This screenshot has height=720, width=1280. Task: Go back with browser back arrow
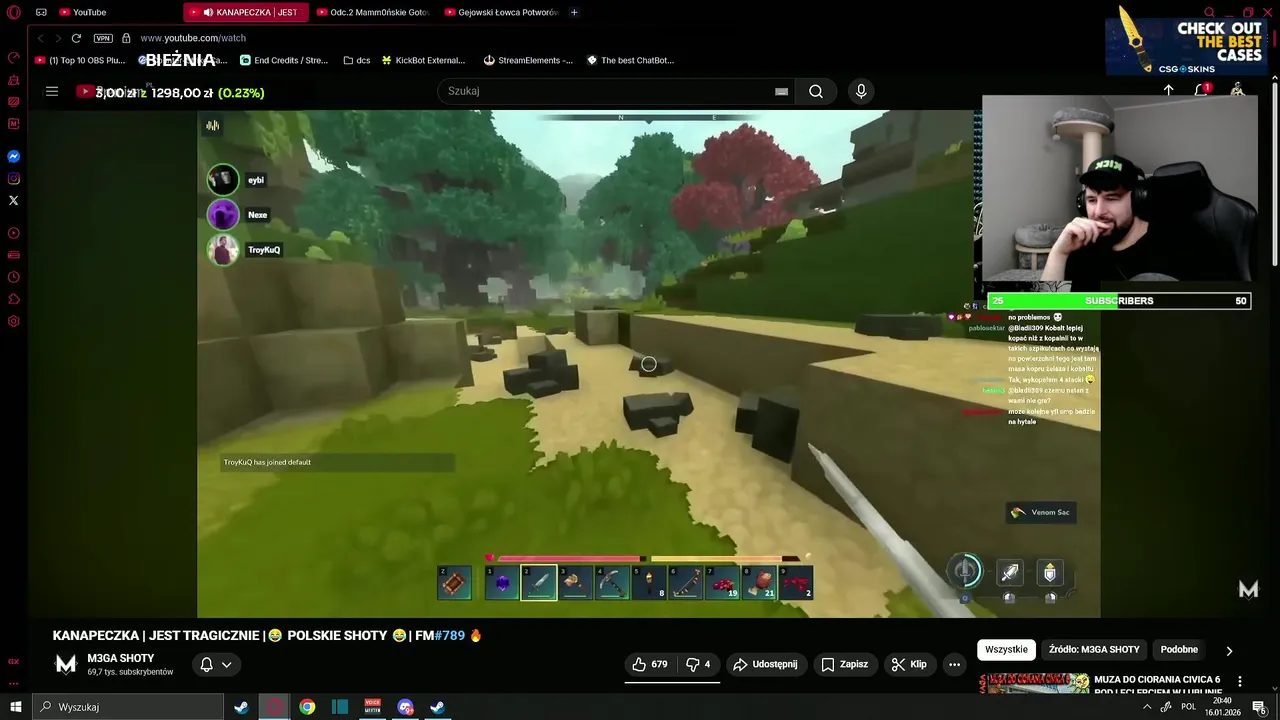40,38
